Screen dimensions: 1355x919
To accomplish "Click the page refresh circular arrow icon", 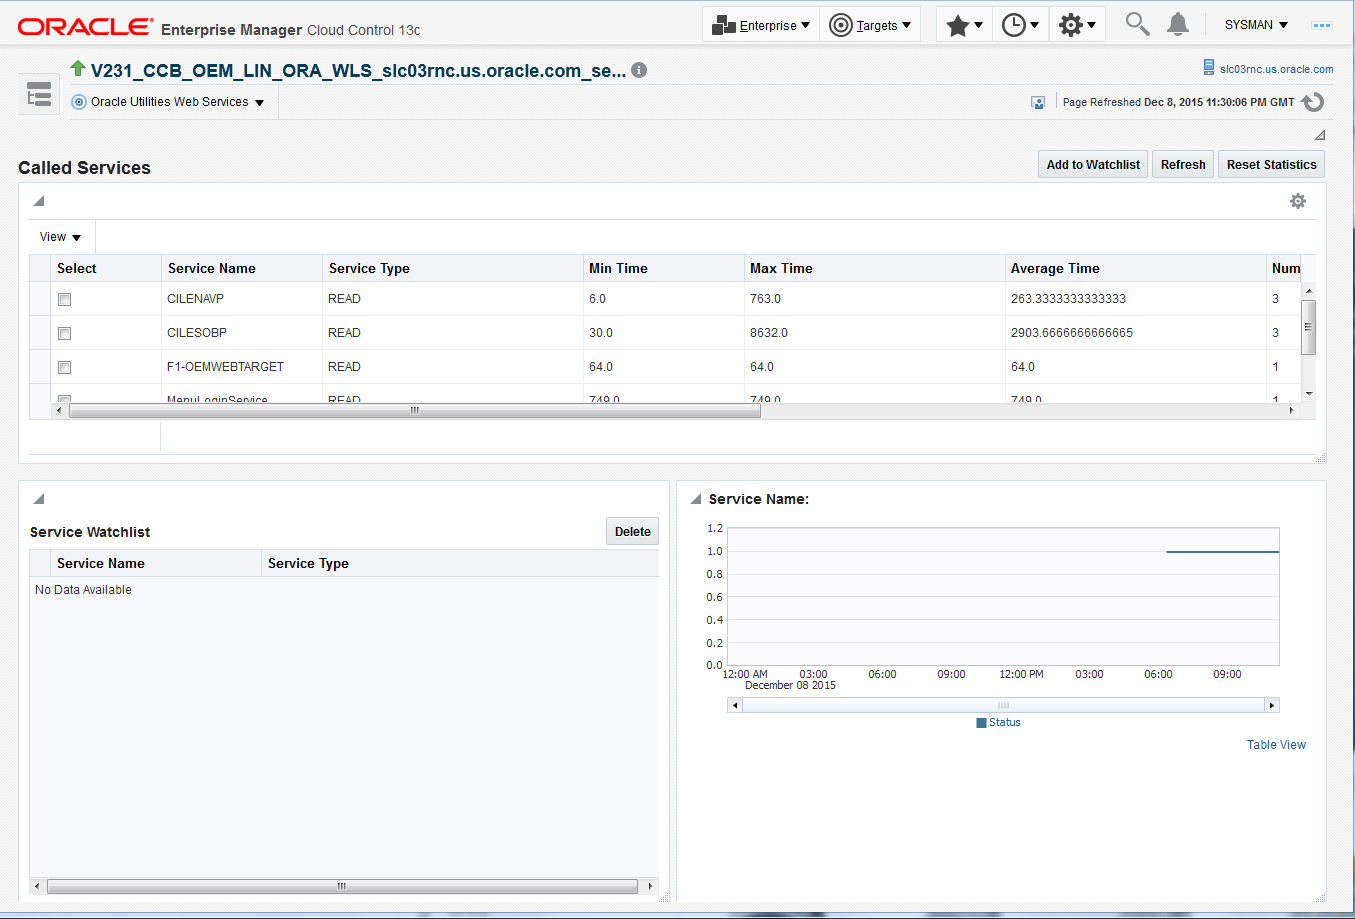I will 1313,102.
